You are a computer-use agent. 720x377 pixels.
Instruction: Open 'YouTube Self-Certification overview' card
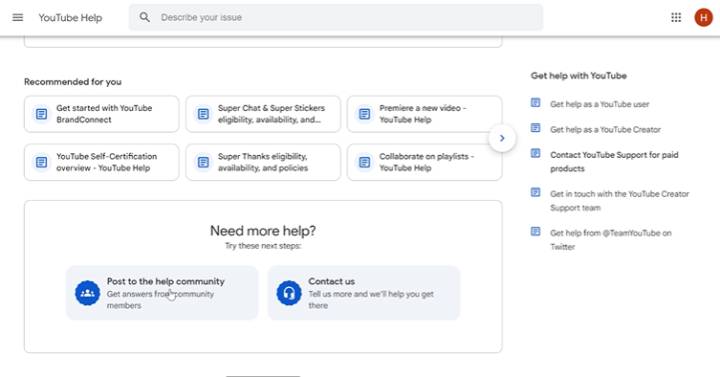(x=101, y=162)
